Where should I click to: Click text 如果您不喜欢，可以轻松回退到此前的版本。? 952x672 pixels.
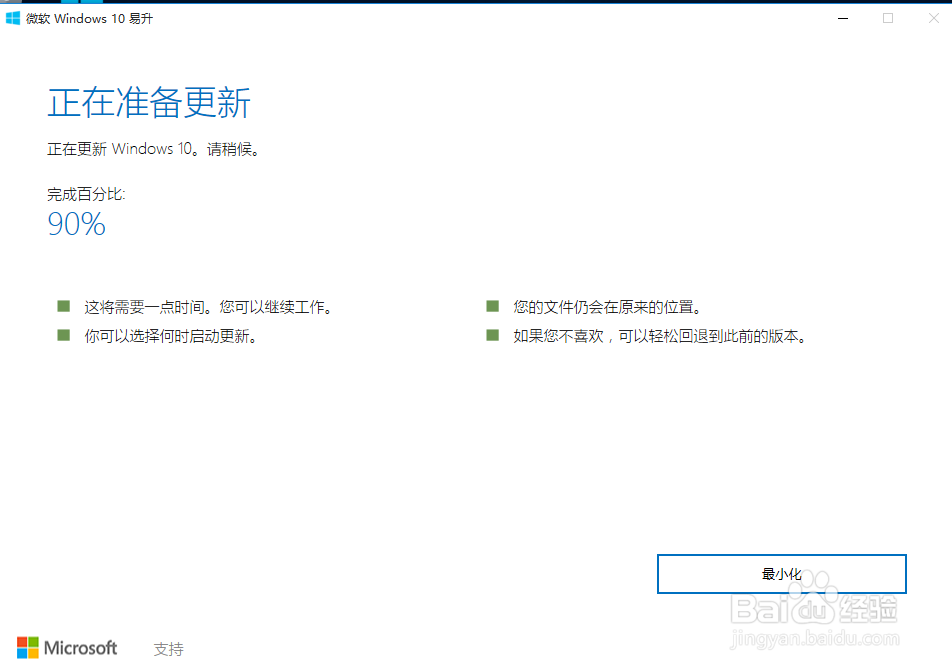click(660, 336)
